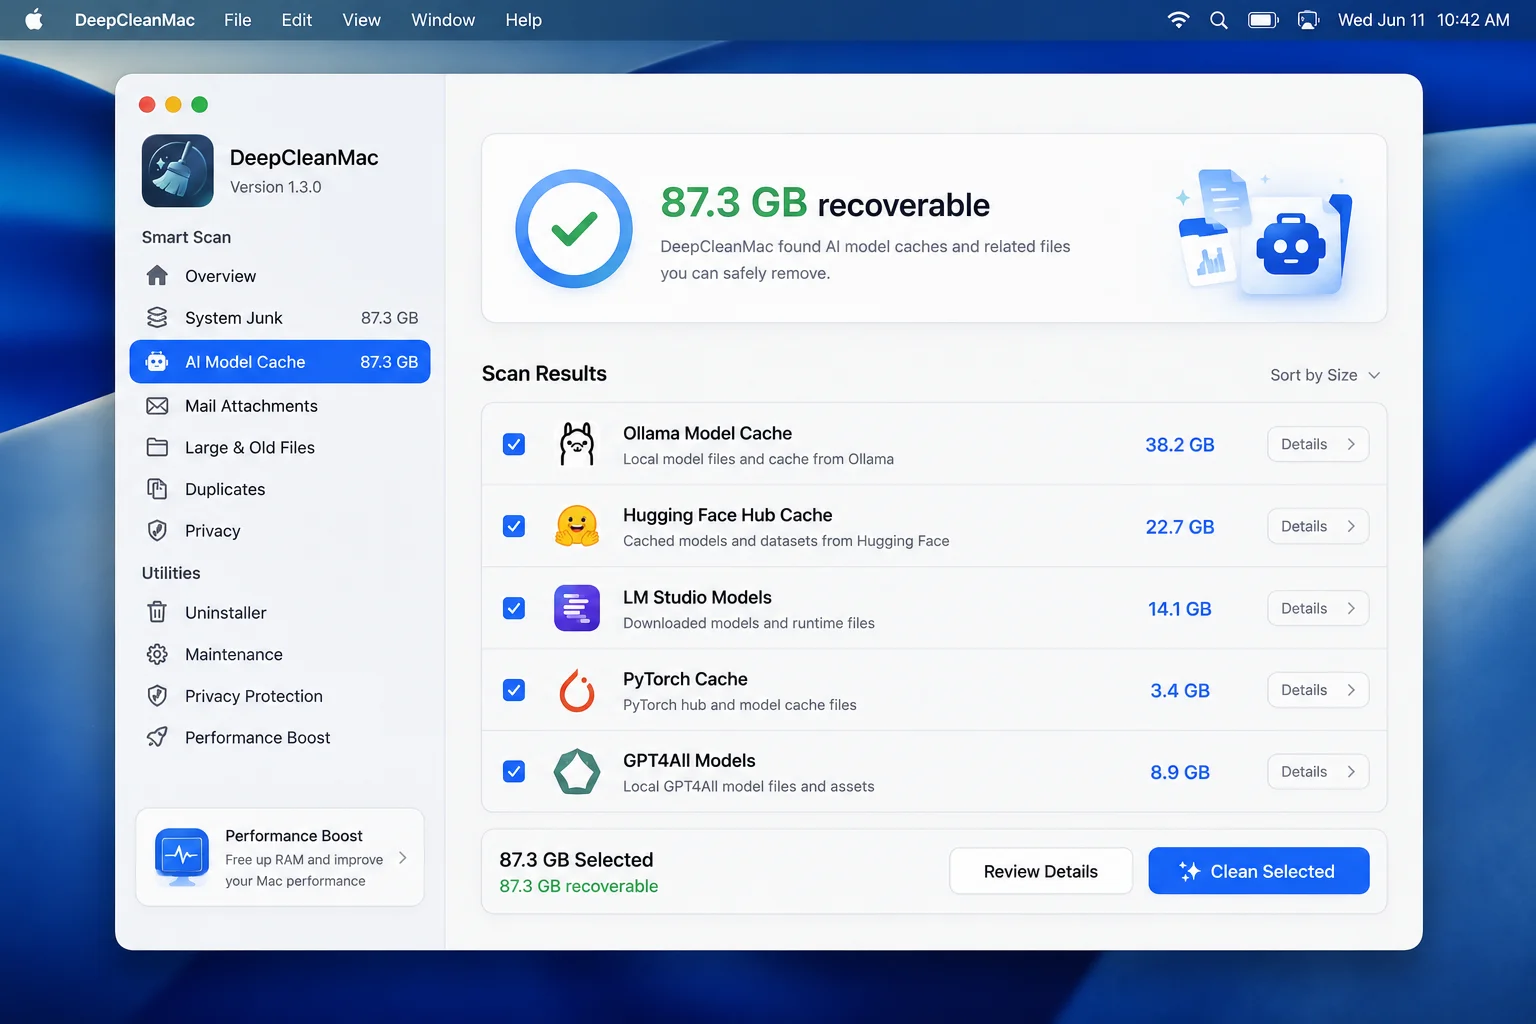The height and width of the screenshot is (1024, 1536).
Task: Open the Edit menu
Action: (297, 20)
